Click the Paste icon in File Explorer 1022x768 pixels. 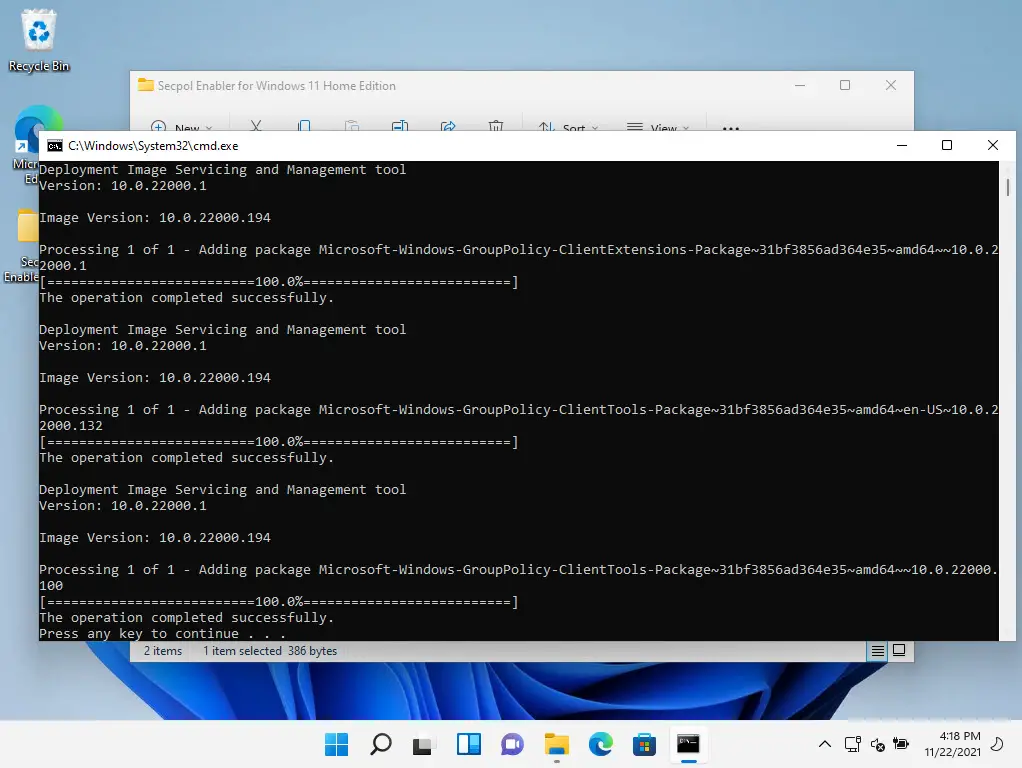pos(352,125)
